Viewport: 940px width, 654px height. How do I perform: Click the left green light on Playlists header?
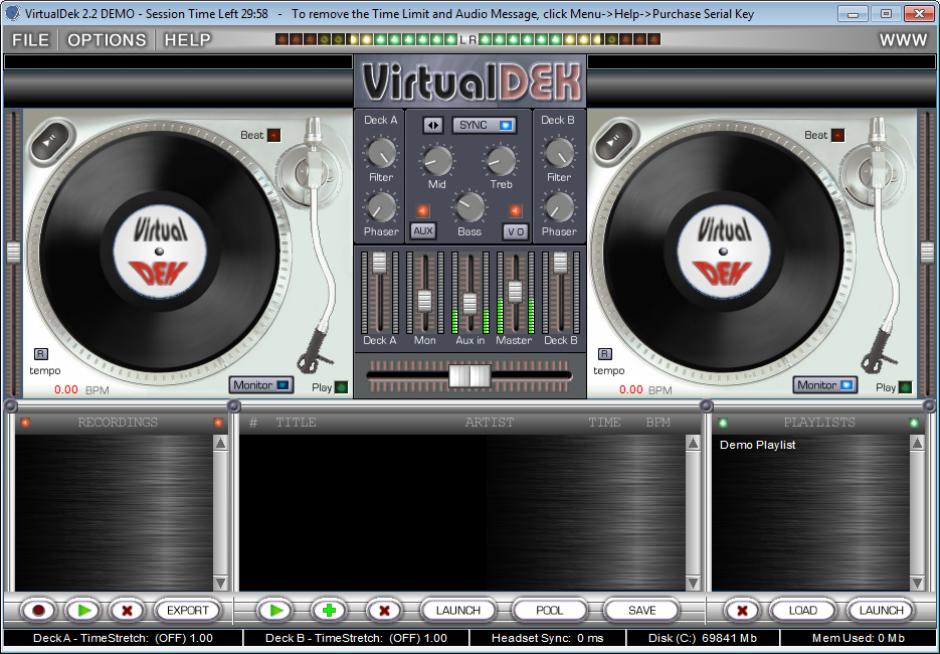723,423
